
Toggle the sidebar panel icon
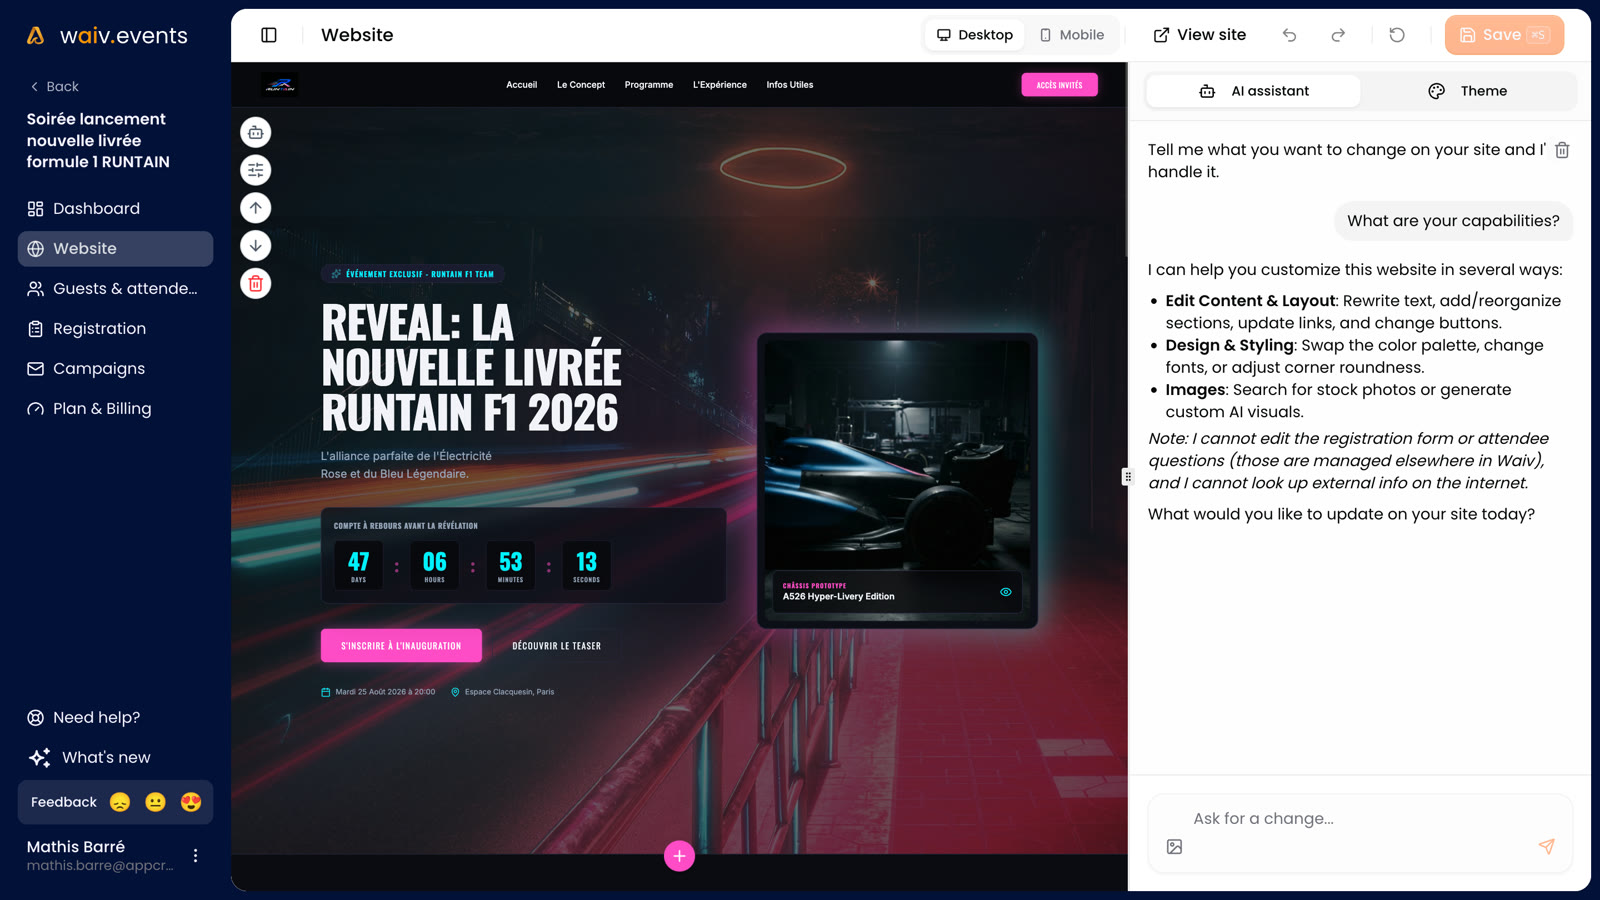click(269, 35)
